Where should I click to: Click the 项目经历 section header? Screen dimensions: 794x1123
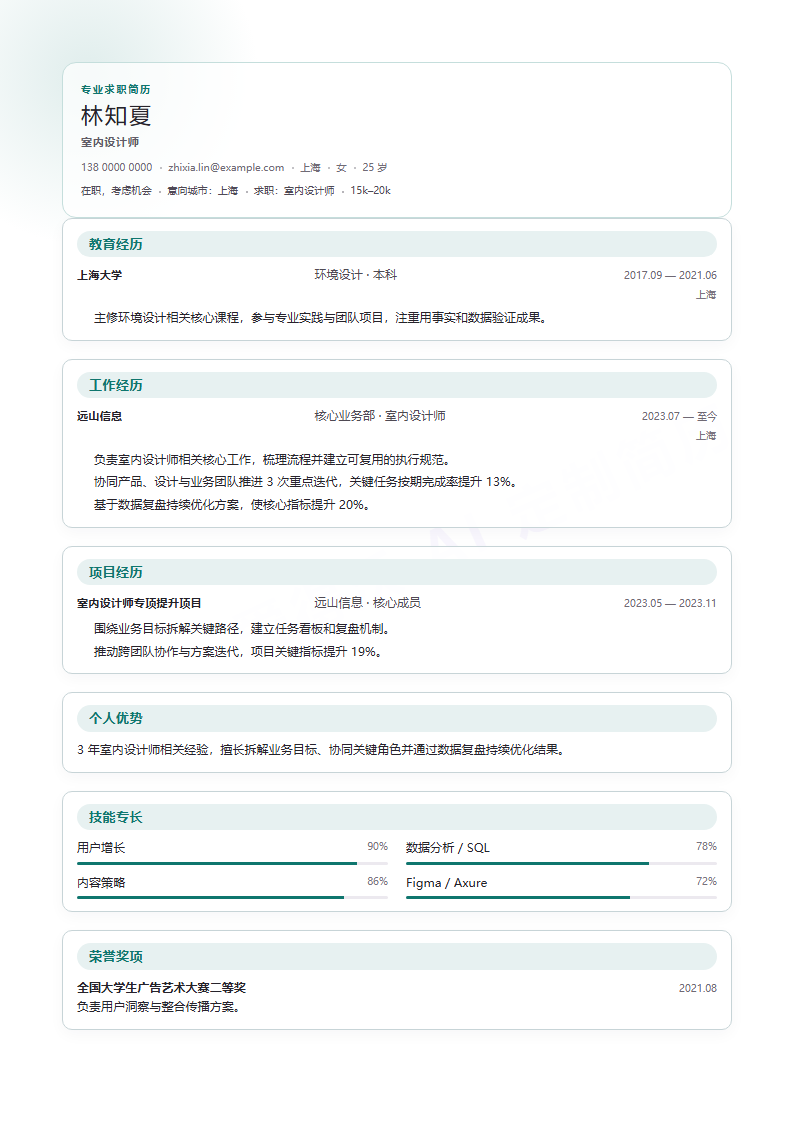[x=397, y=572]
